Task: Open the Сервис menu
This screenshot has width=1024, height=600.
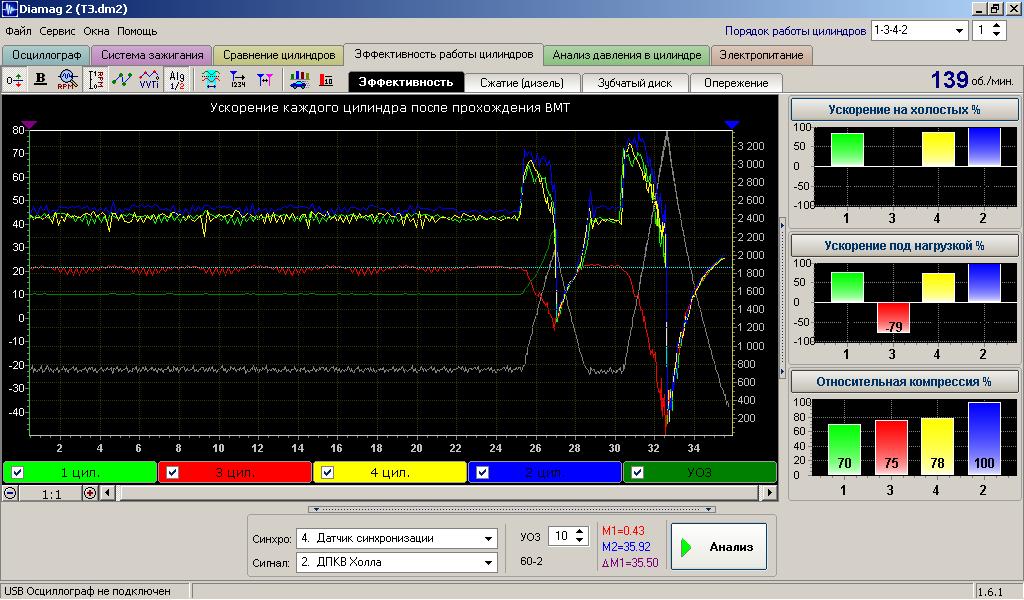Action: point(57,31)
